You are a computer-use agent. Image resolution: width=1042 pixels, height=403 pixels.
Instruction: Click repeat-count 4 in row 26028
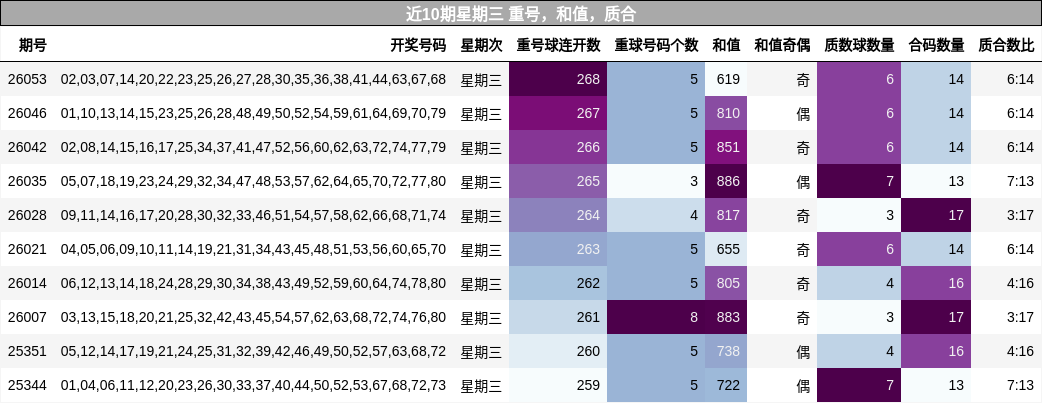(x=656, y=215)
